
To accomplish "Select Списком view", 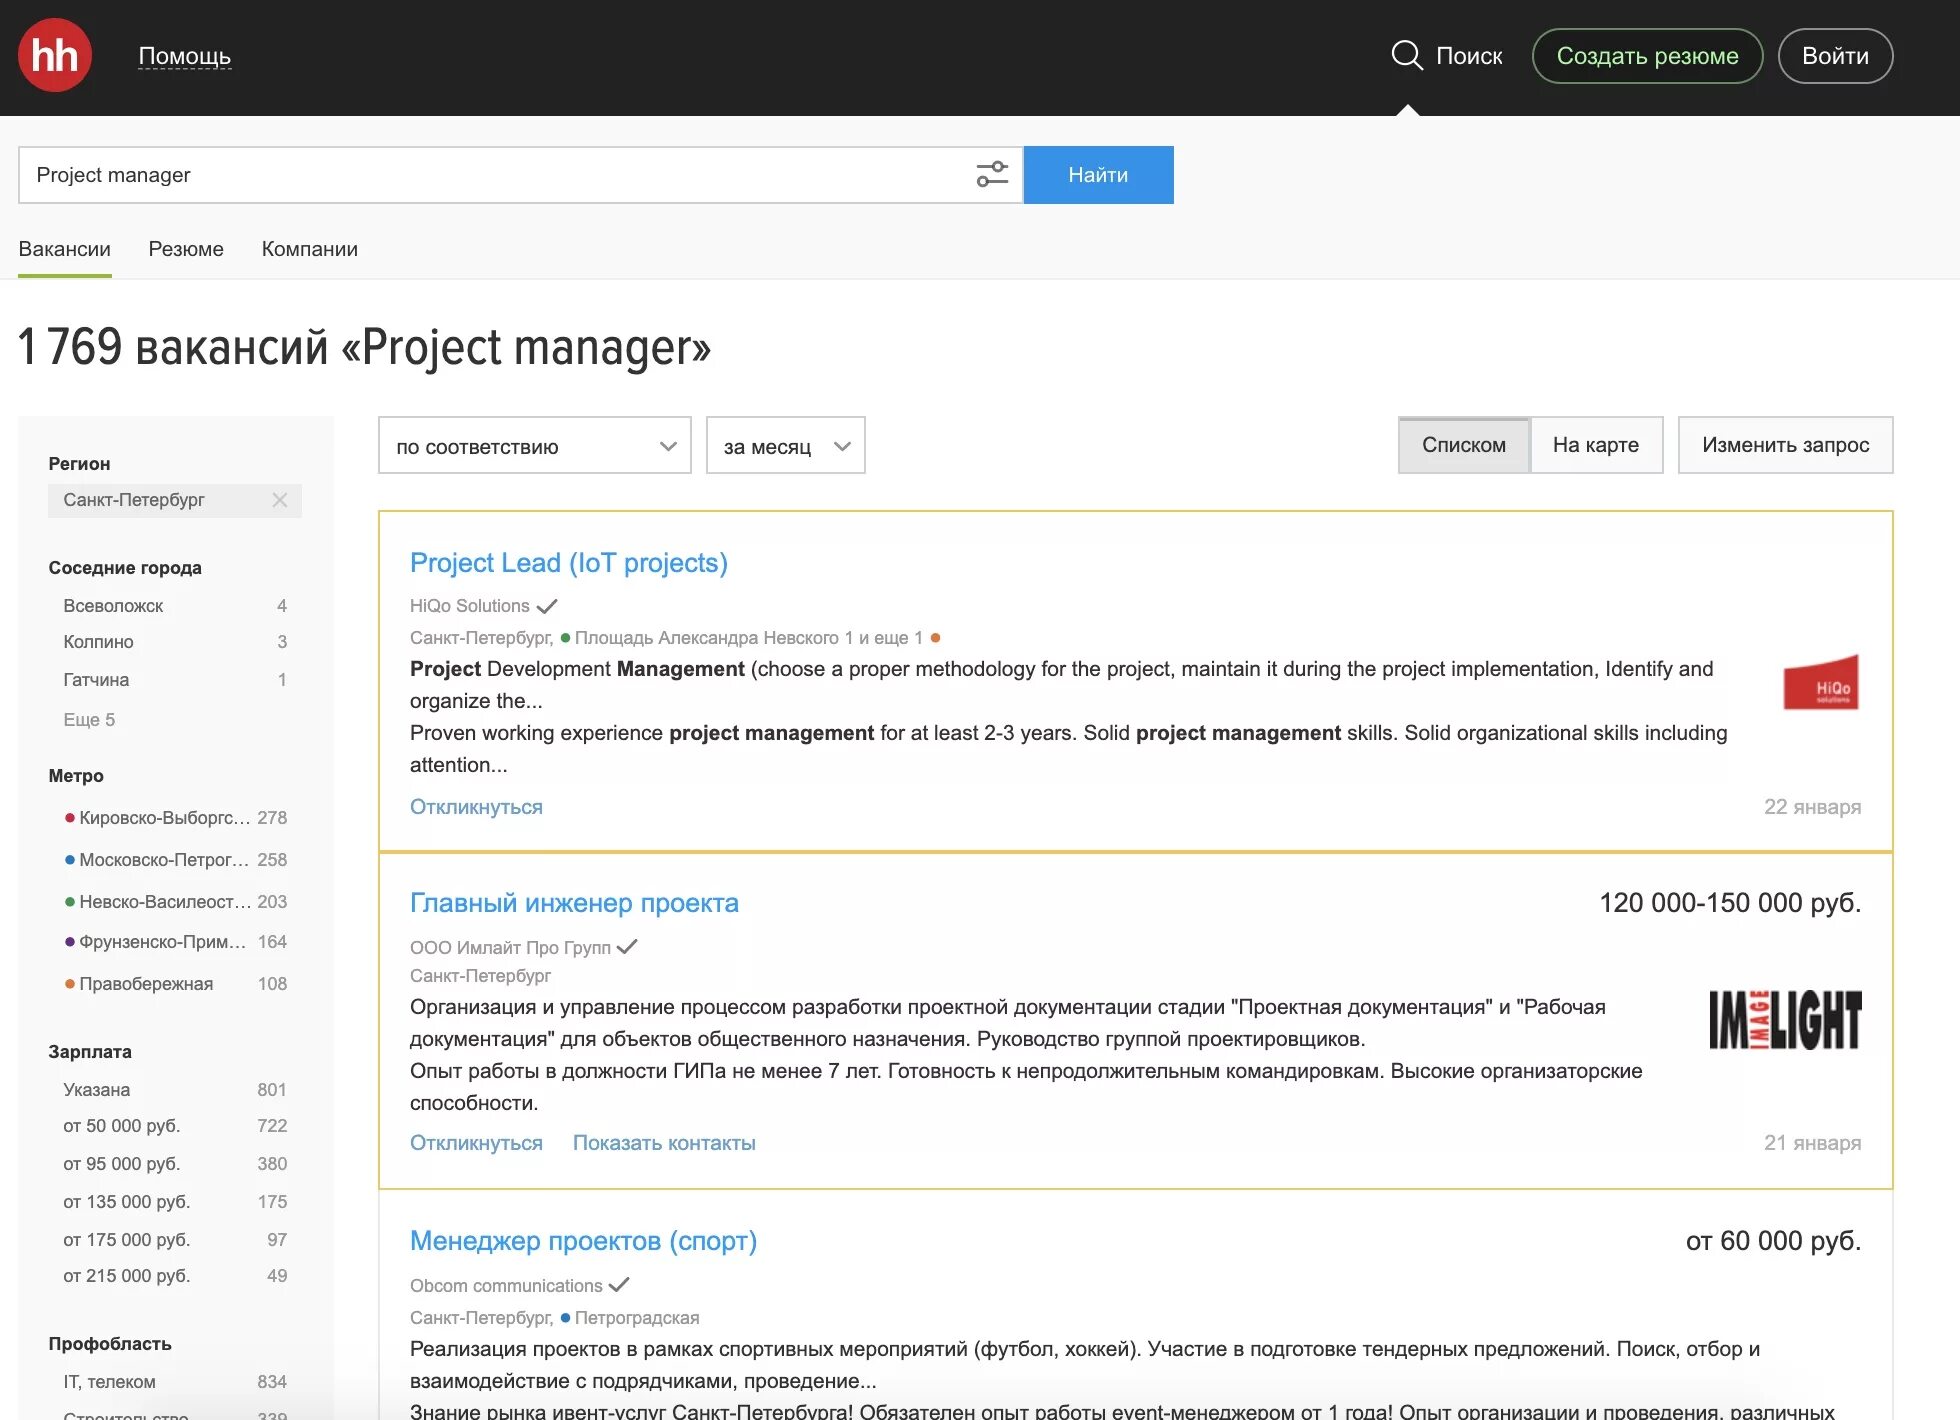I will pos(1464,445).
